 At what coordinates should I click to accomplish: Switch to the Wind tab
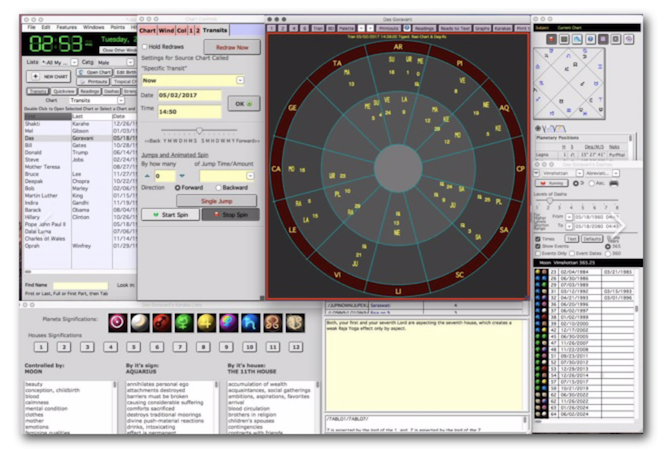[x=168, y=30]
